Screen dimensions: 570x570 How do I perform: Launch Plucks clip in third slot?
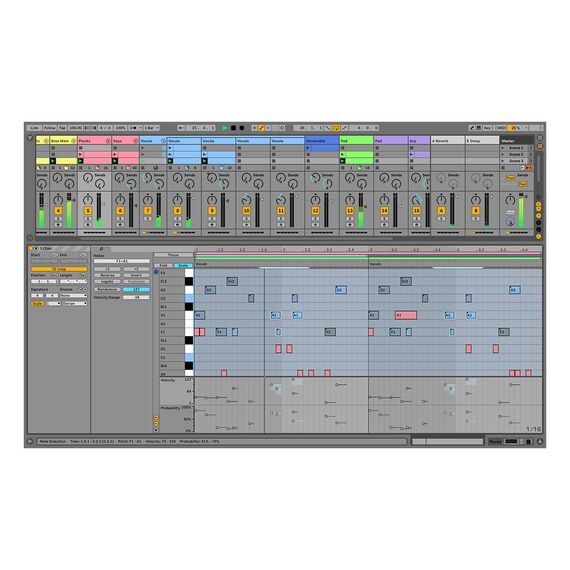(x=81, y=161)
